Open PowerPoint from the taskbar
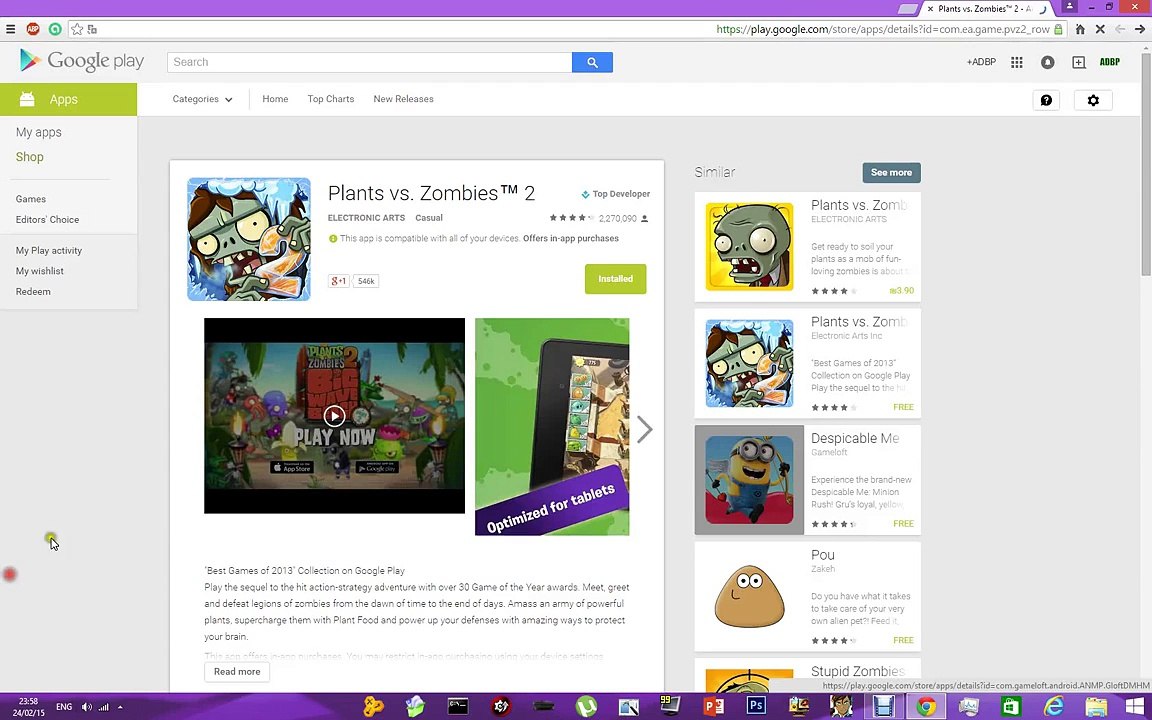Screen dimensions: 1152x720 (x=713, y=707)
